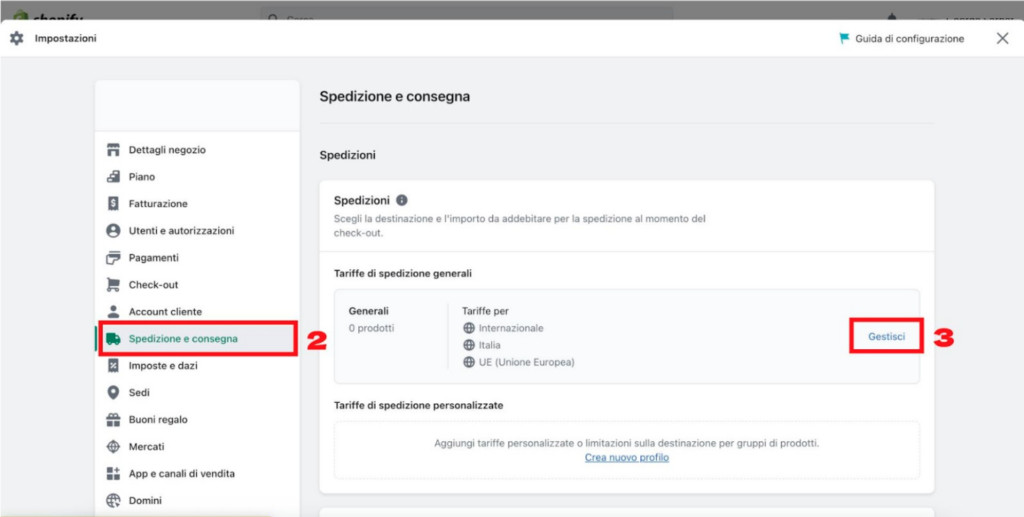Click the Check-out cart icon
Screen dimensions: 1024x517
[113, 285]
